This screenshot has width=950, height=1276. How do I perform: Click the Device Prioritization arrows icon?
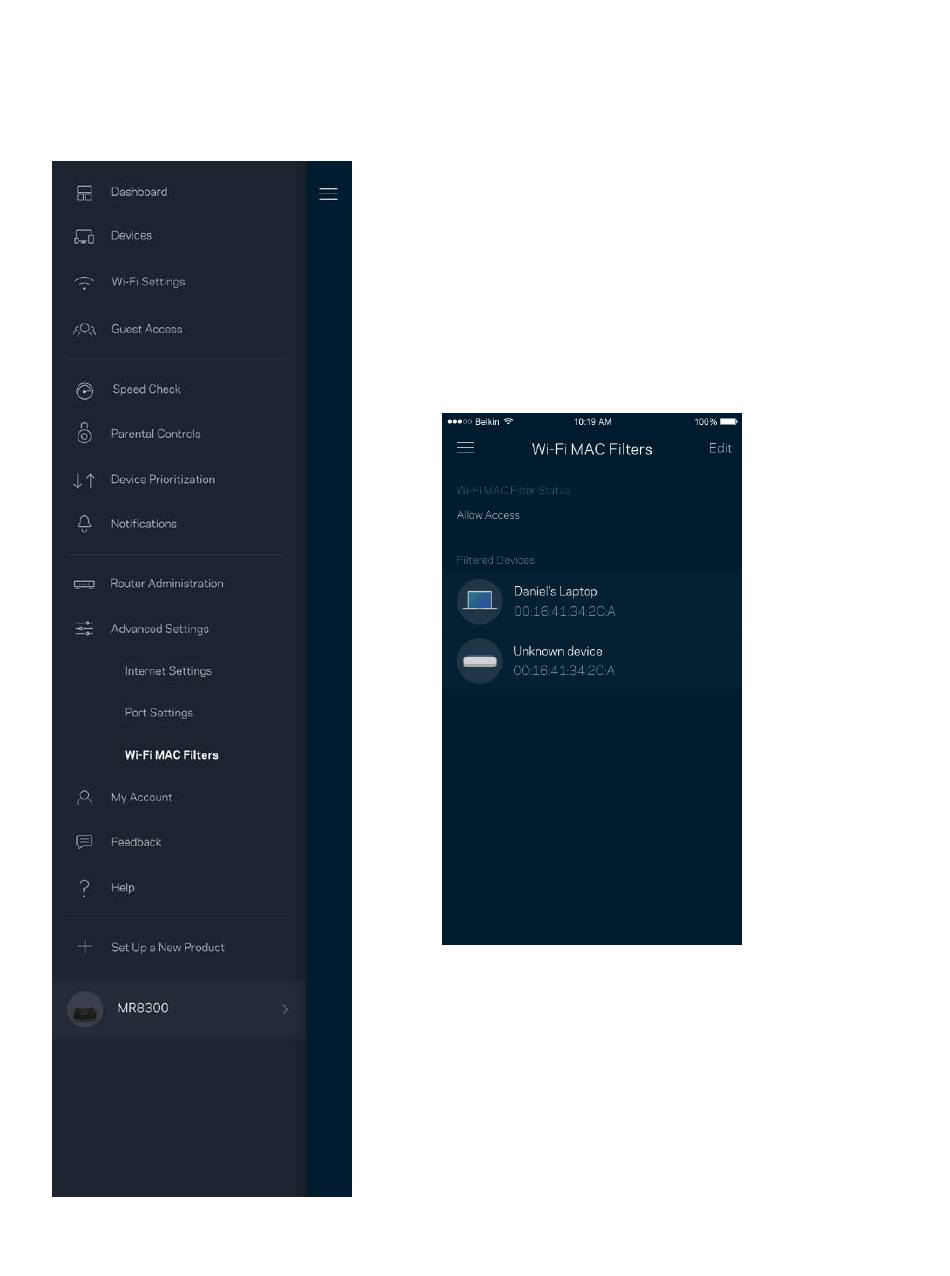(x=84, y=480)
